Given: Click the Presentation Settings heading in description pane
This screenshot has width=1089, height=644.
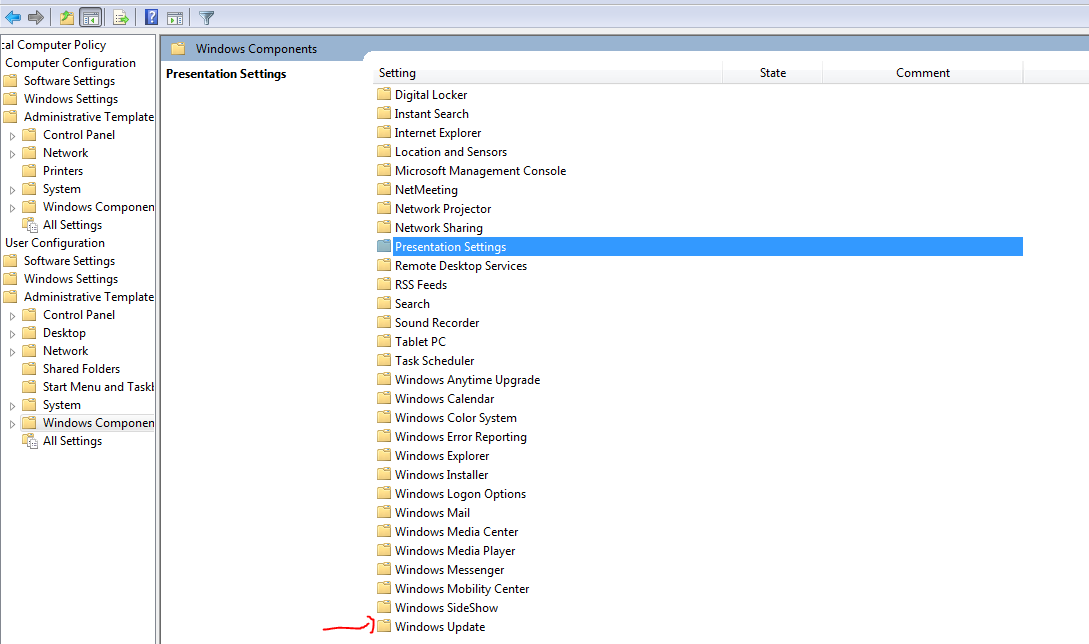Looking at the screenshot, I should tap(226, 74).
